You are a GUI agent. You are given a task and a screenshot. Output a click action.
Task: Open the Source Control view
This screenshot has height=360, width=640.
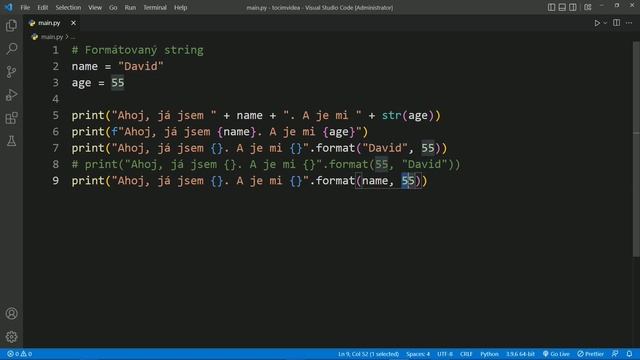coord(11,72)
